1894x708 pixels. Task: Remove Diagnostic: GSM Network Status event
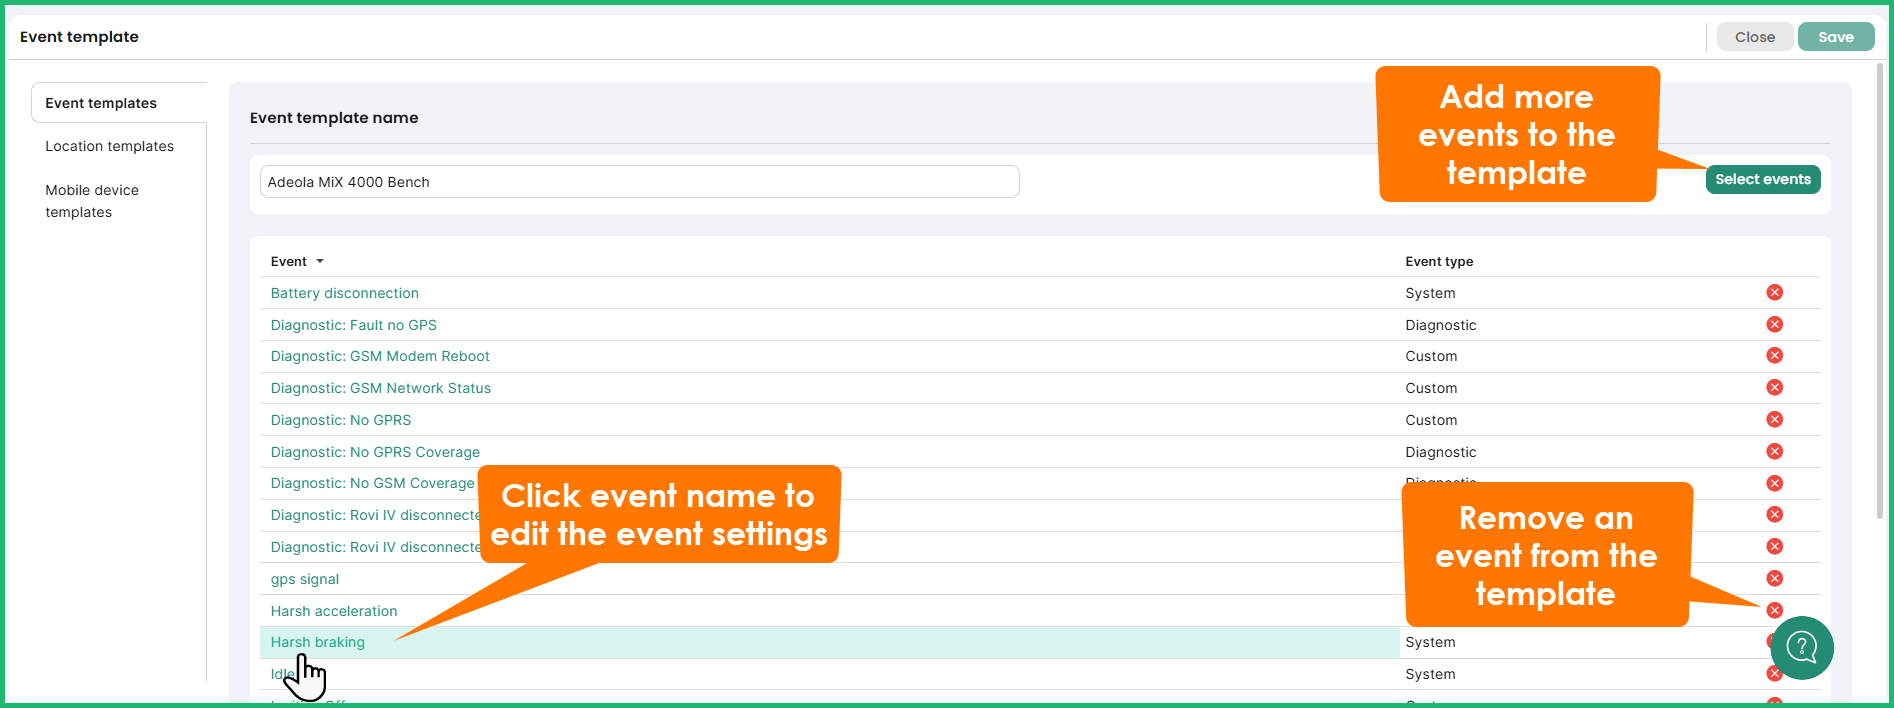pos(1775,387)
